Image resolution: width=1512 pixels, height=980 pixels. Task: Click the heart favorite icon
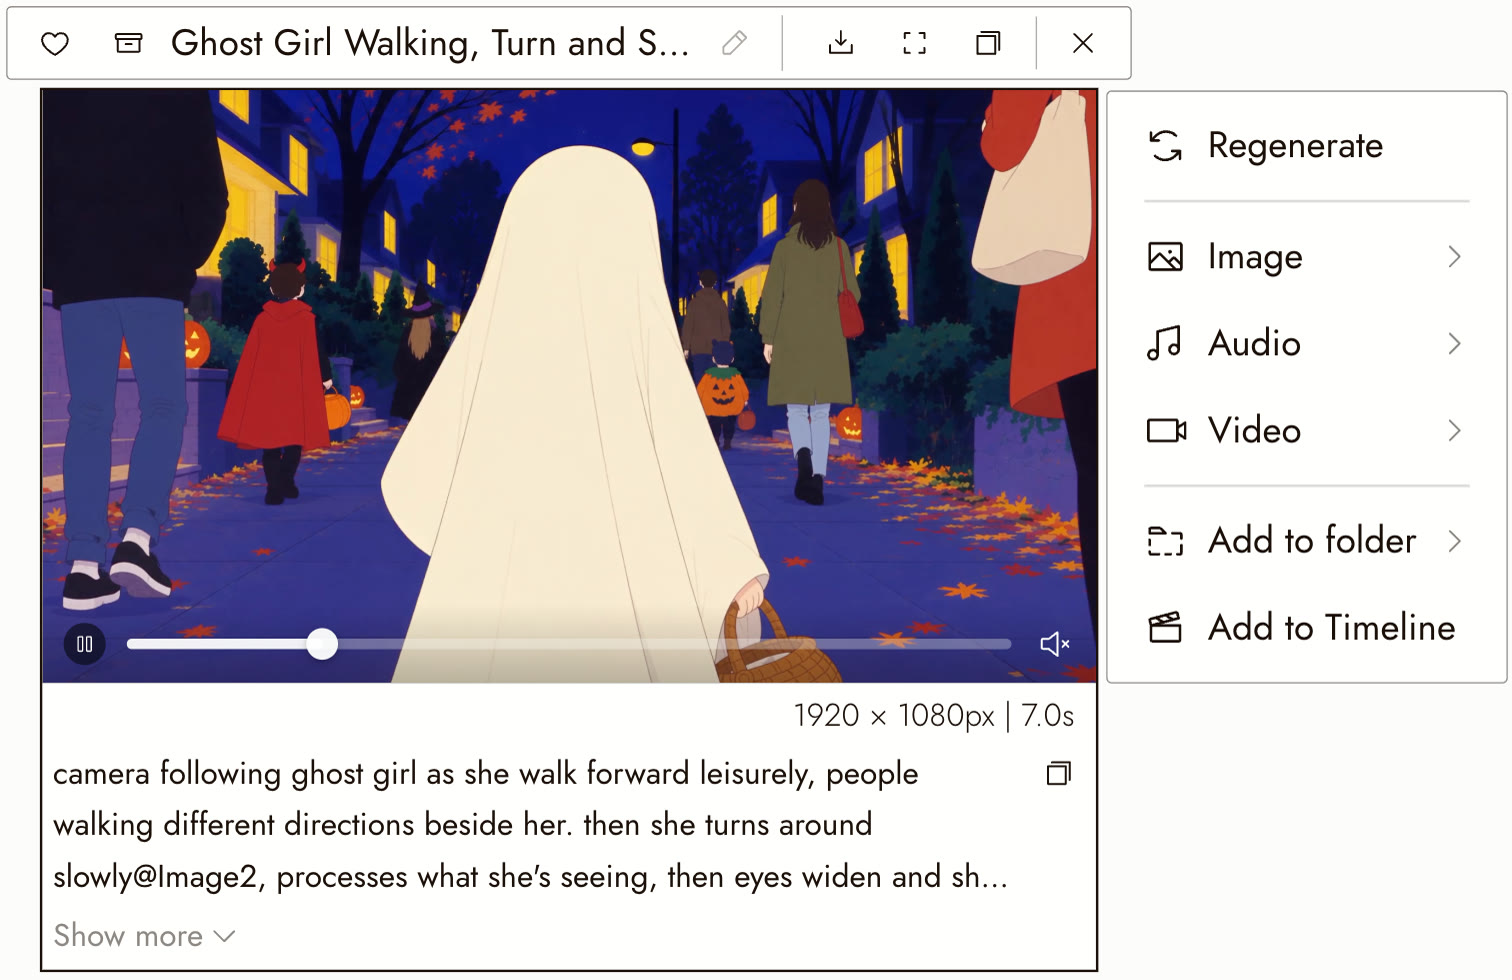coord(55,44)
